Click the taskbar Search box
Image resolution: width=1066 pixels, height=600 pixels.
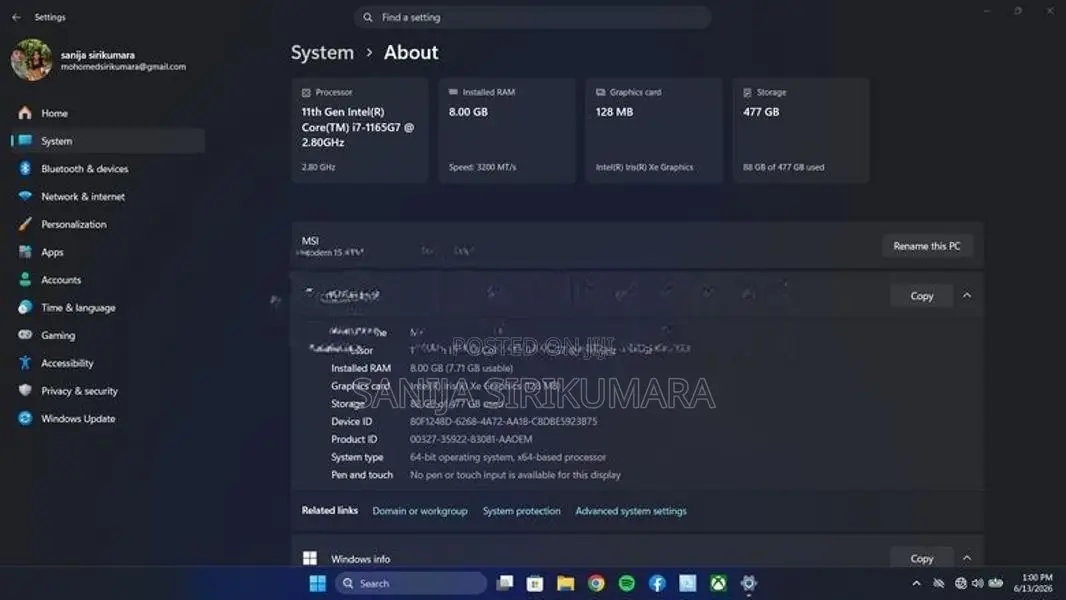click(x=412, y=583)
